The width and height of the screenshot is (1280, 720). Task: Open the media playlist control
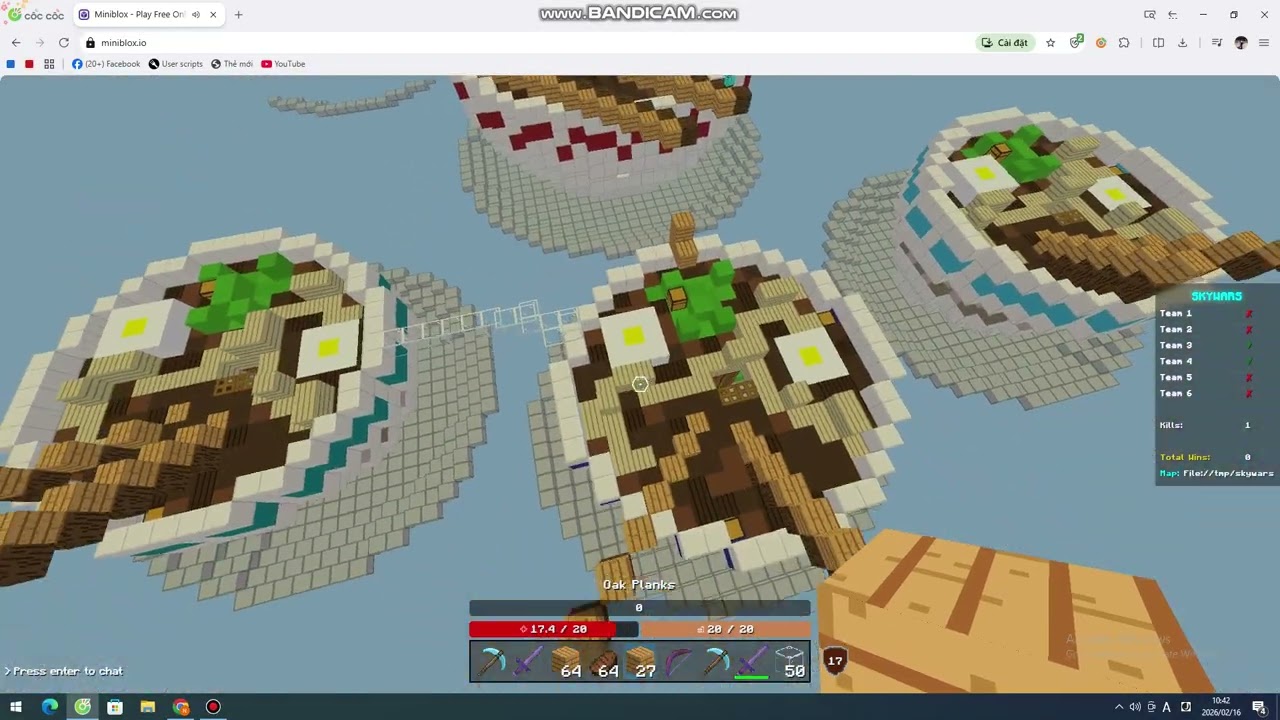pyautogui.click(x=1217, y=43)
